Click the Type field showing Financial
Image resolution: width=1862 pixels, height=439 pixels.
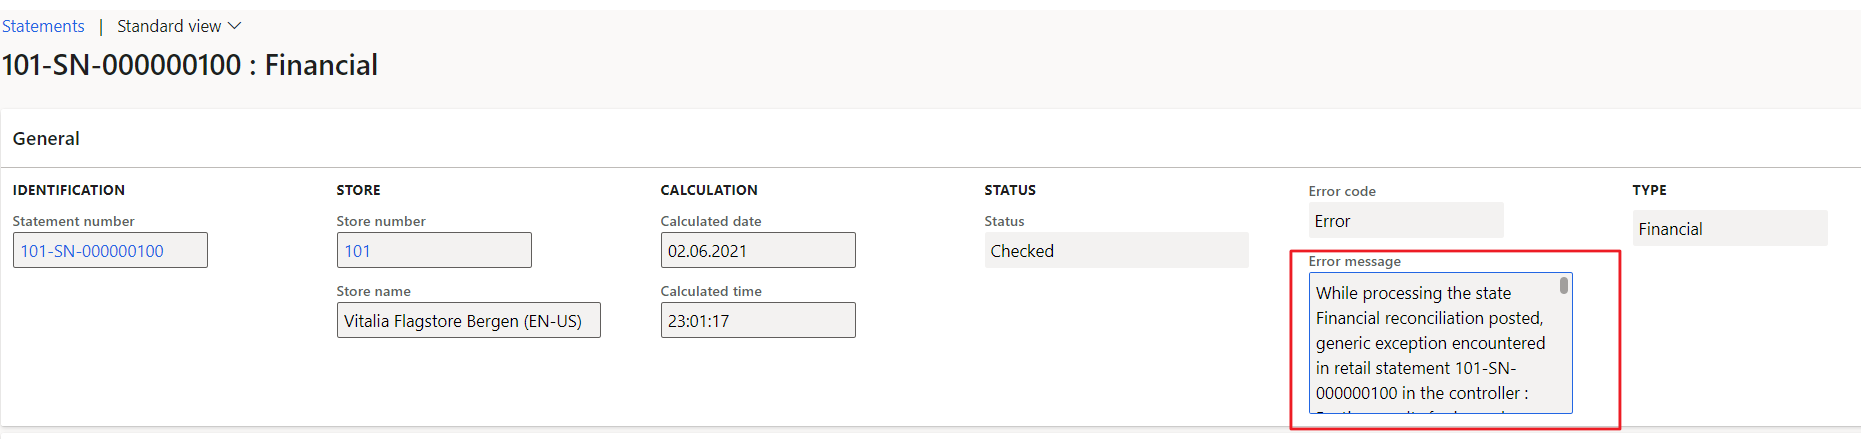pyautogui.click(x=1729, y=229)
